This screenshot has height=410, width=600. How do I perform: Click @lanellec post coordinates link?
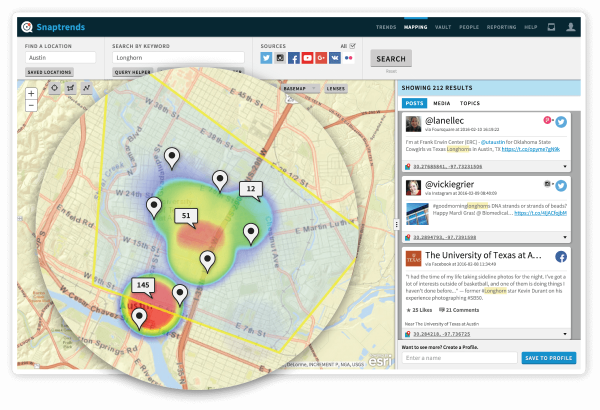[x=448, y=167]
